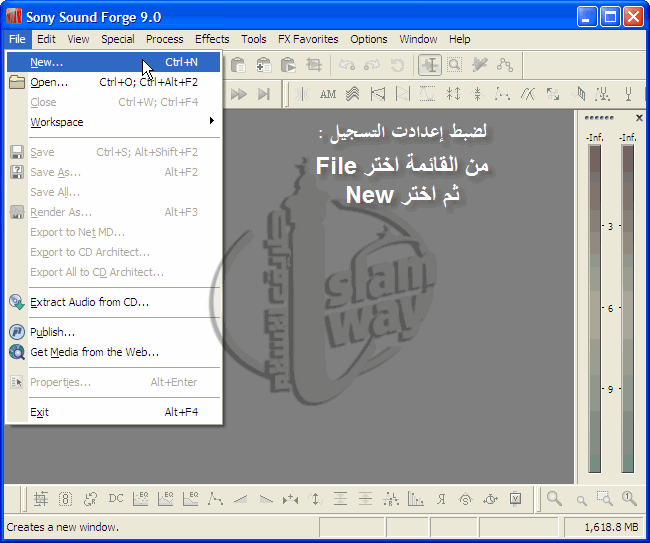Click the large Zoom In magnifier icon
Screen dimensions: 650x543
click(x=554, y=499)
